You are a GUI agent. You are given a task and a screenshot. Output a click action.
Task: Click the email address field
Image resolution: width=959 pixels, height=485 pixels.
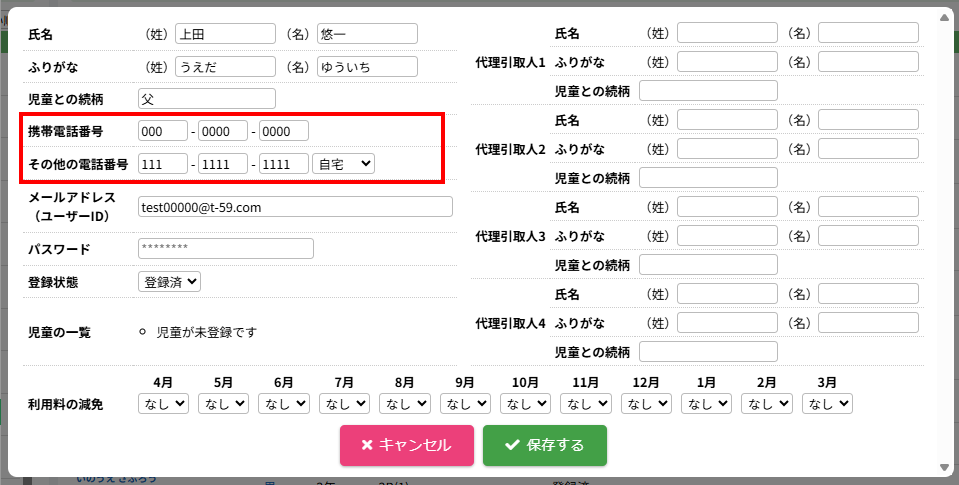coord(295,207)
